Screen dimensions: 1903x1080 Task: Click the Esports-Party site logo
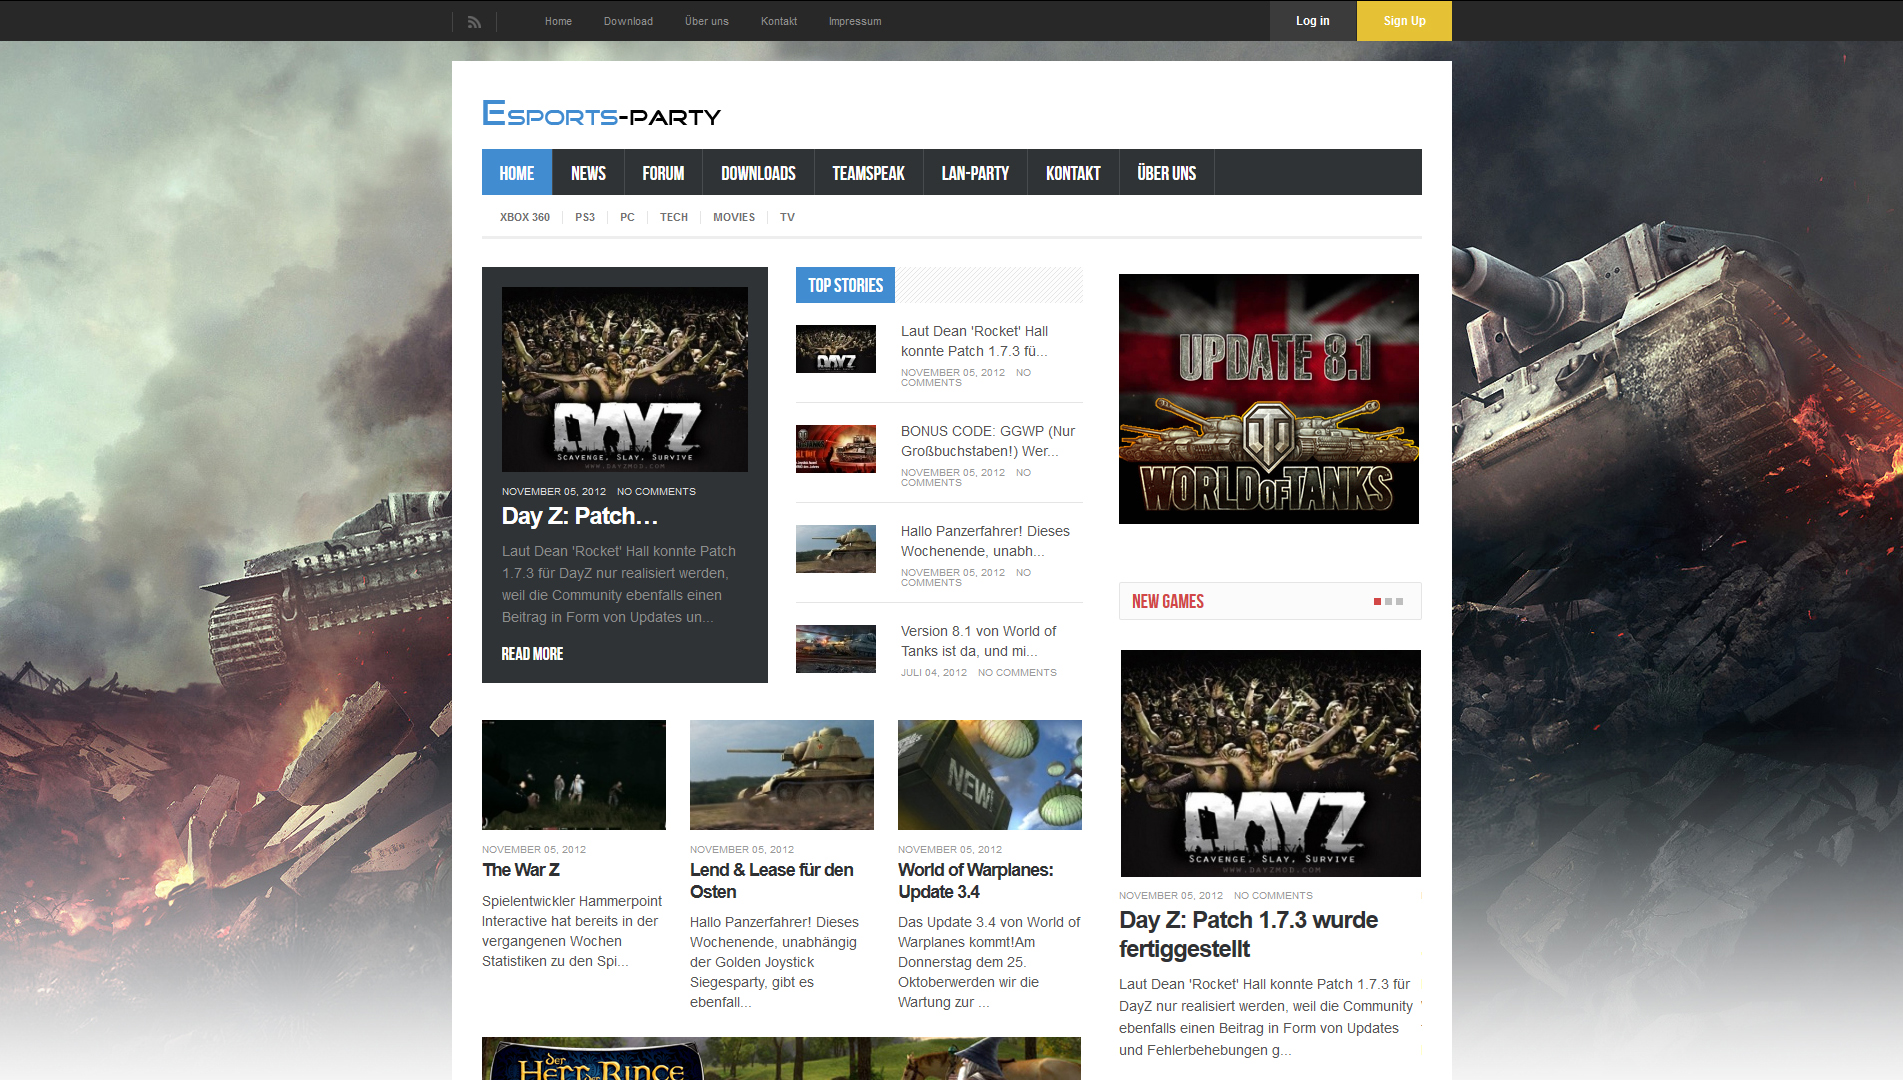tap(601, 114)
